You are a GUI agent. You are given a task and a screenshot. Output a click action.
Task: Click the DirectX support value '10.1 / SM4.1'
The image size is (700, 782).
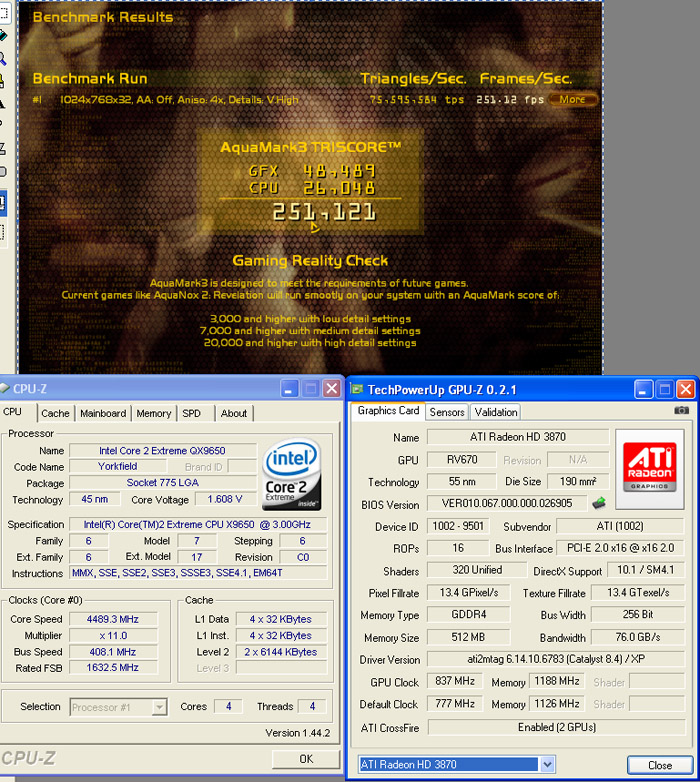646,570
